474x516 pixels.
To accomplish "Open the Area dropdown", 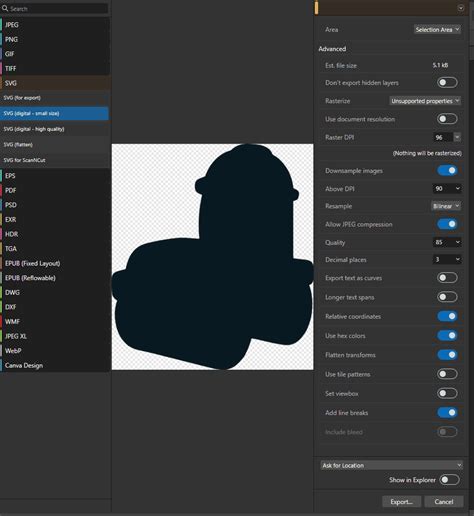I will pyautogui.click(x=437, y=30).
